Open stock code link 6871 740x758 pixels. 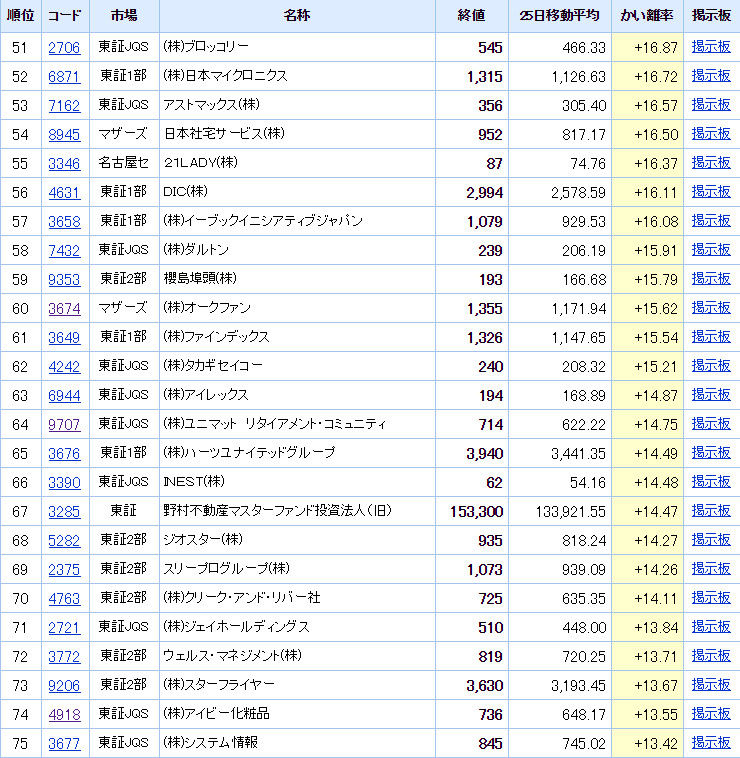[64, 76]
